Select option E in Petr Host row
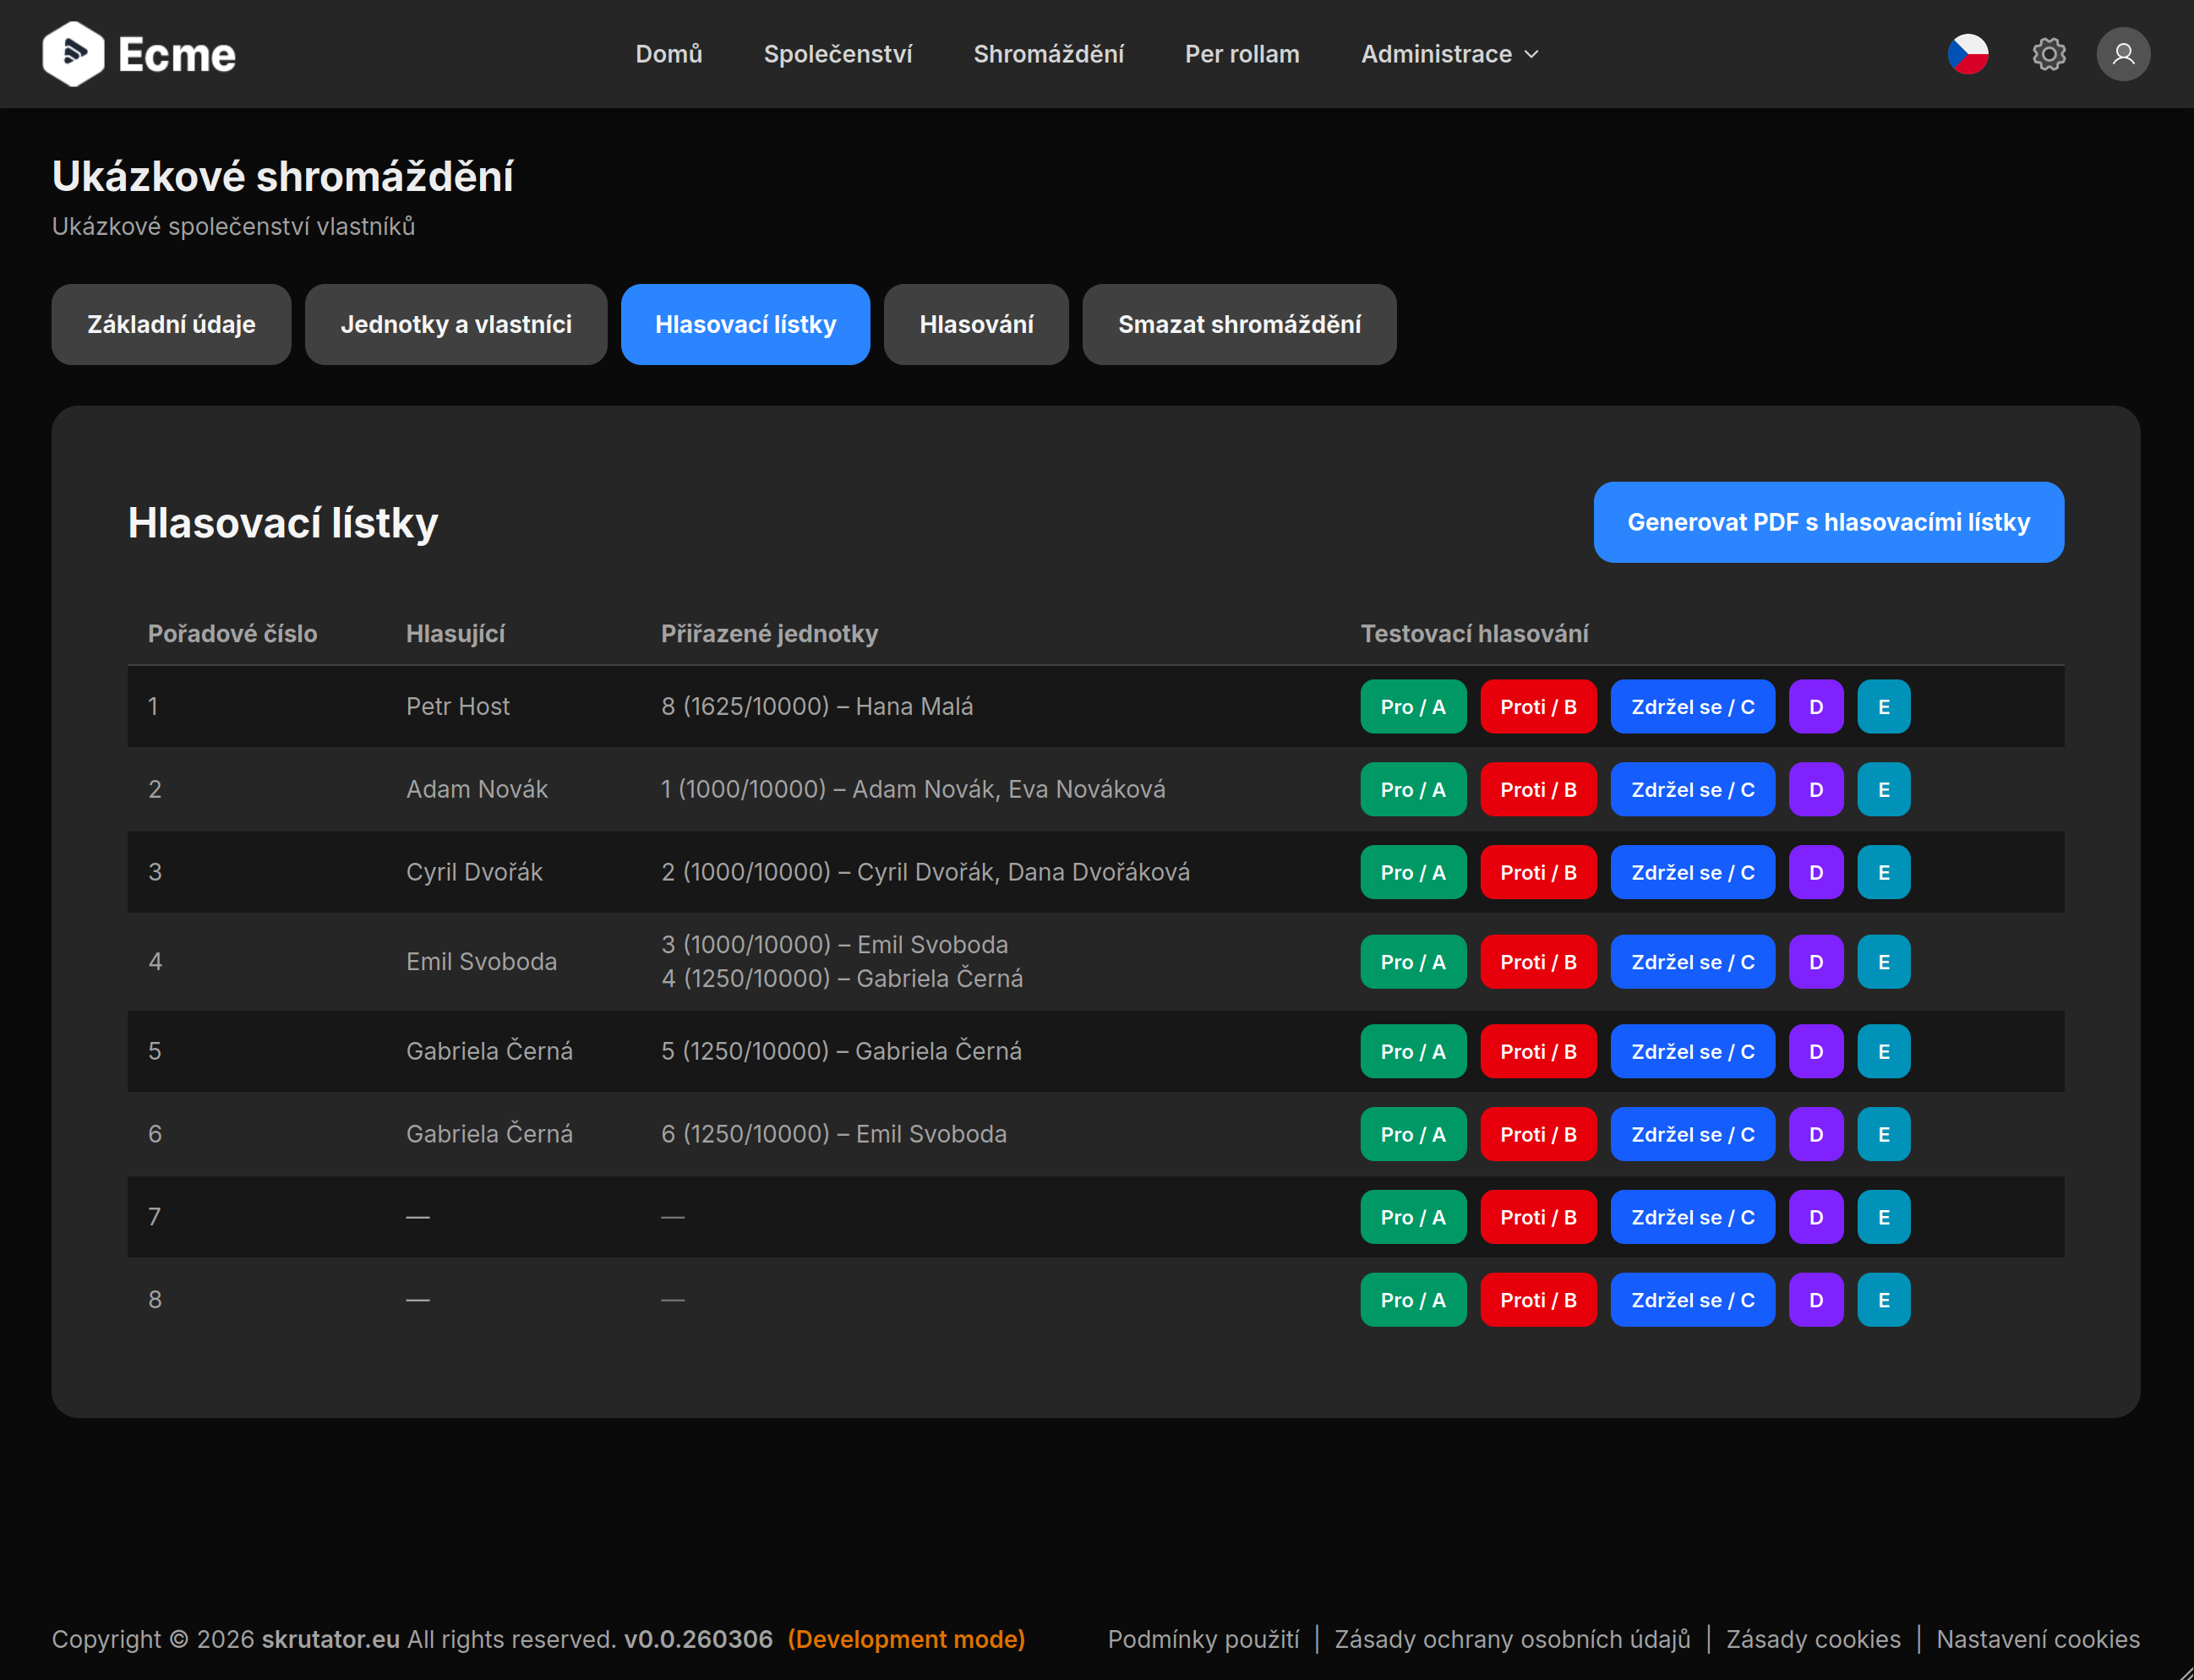This screenshot has width=2194, height=1680. pos(1884,707)
